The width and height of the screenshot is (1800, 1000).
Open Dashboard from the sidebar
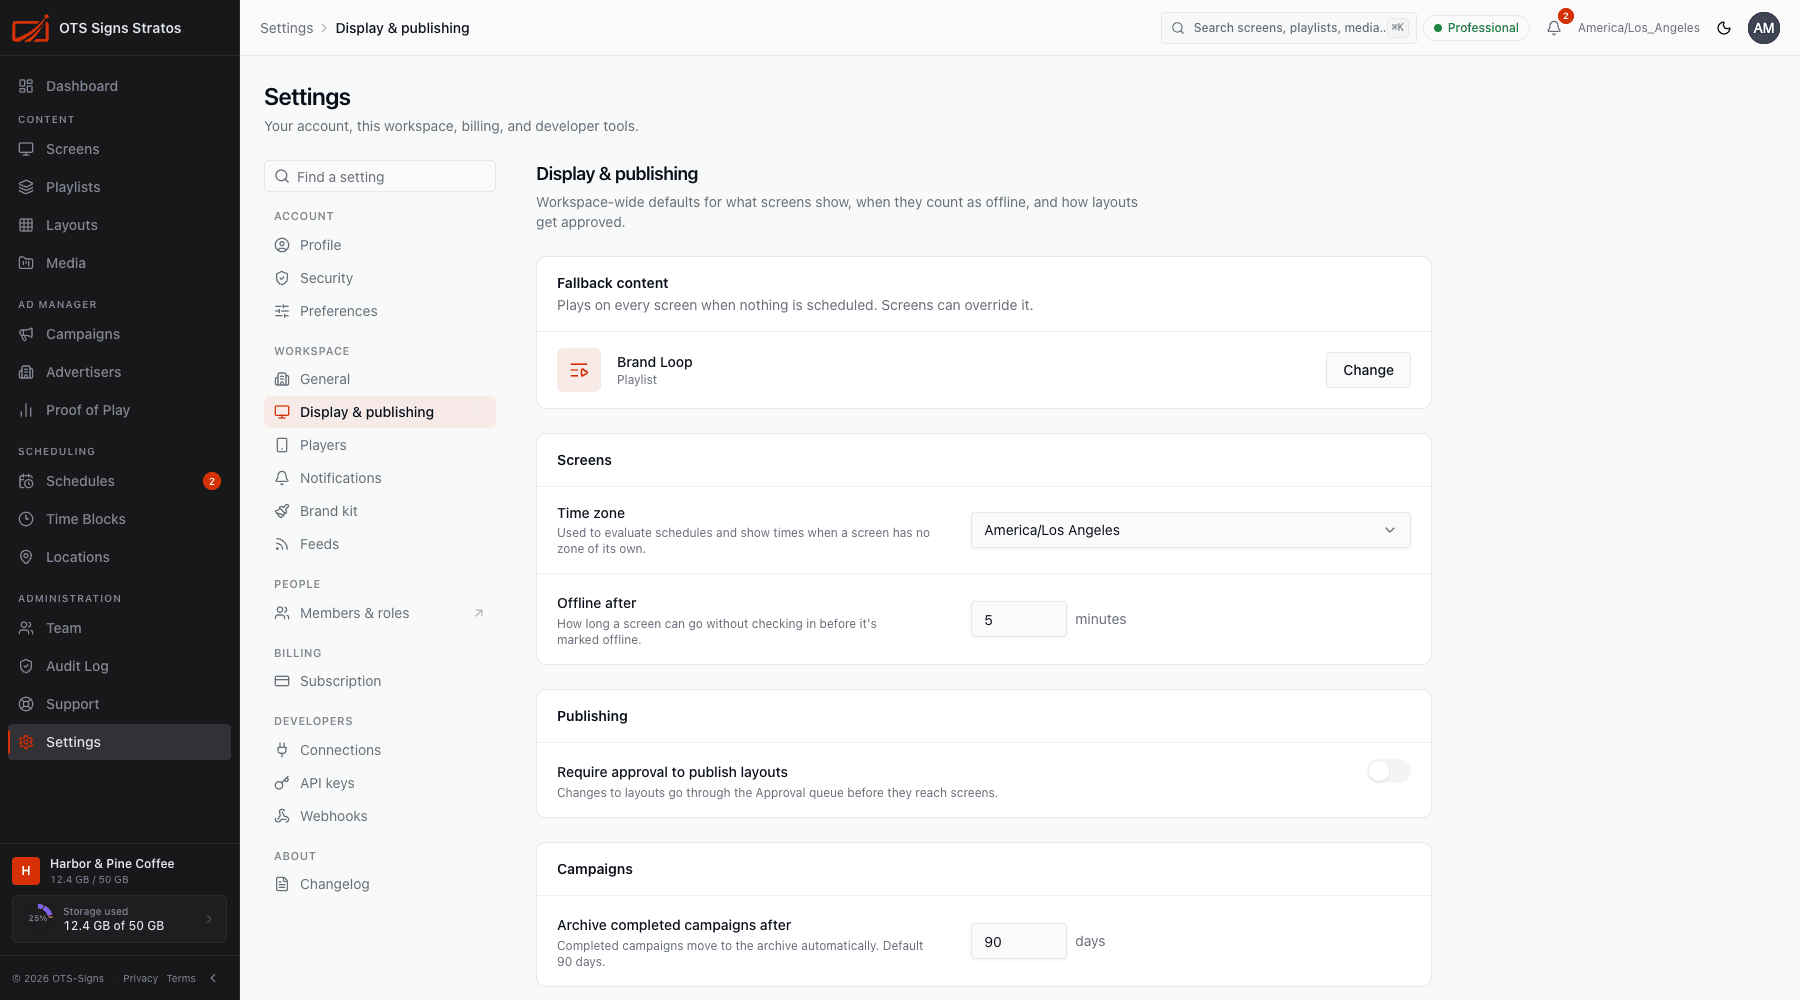pyautogui.click(x=120, y=86)
